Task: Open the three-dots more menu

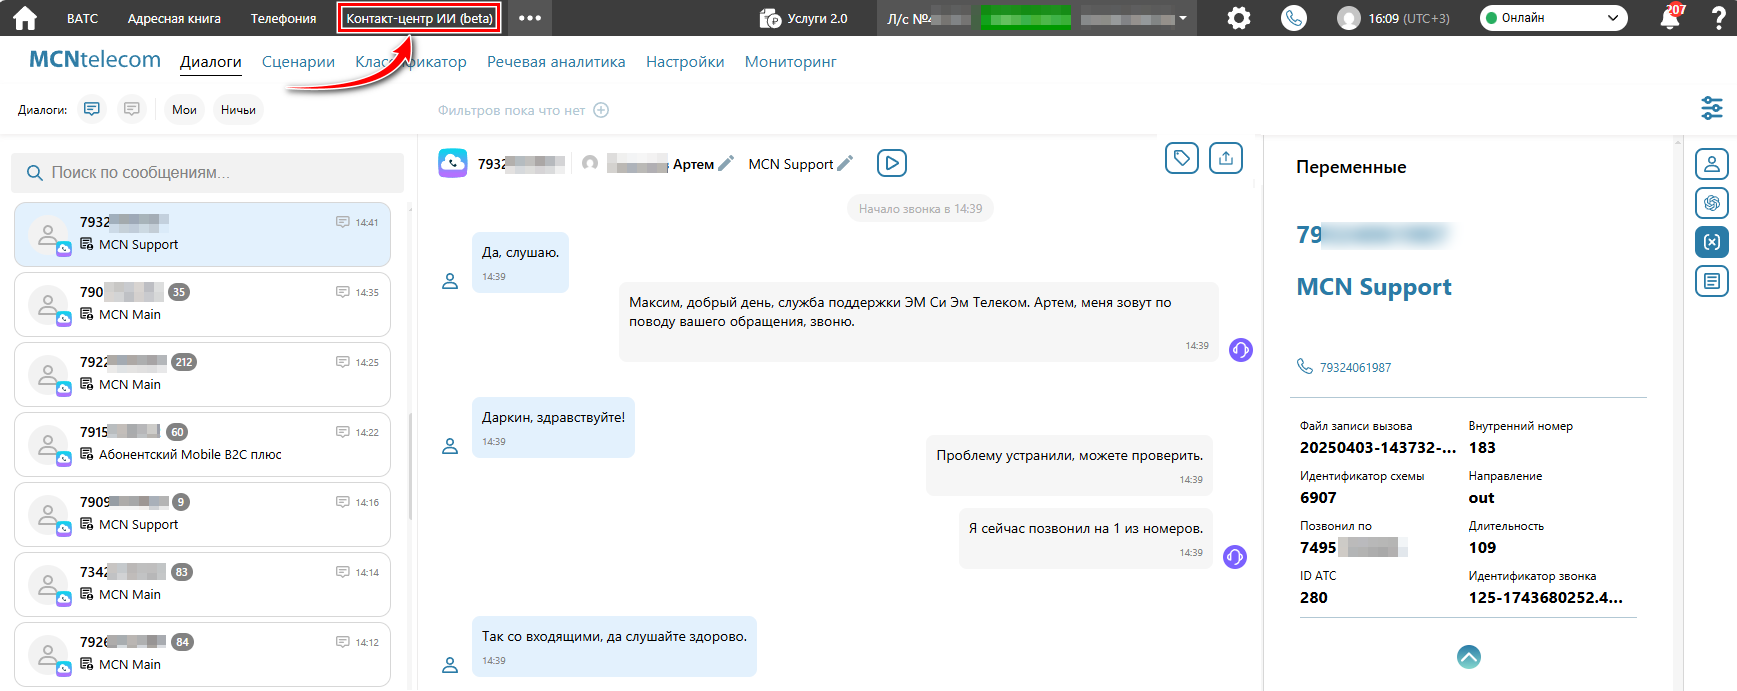Action: 530,18
